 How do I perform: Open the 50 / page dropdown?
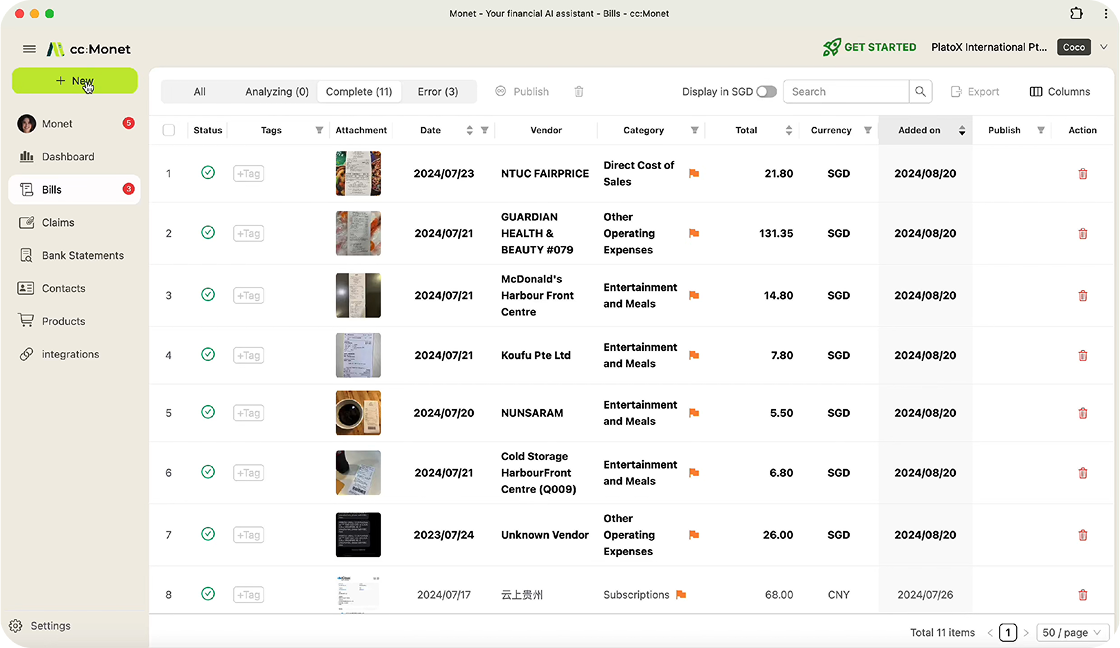(x=1070, y=632)
